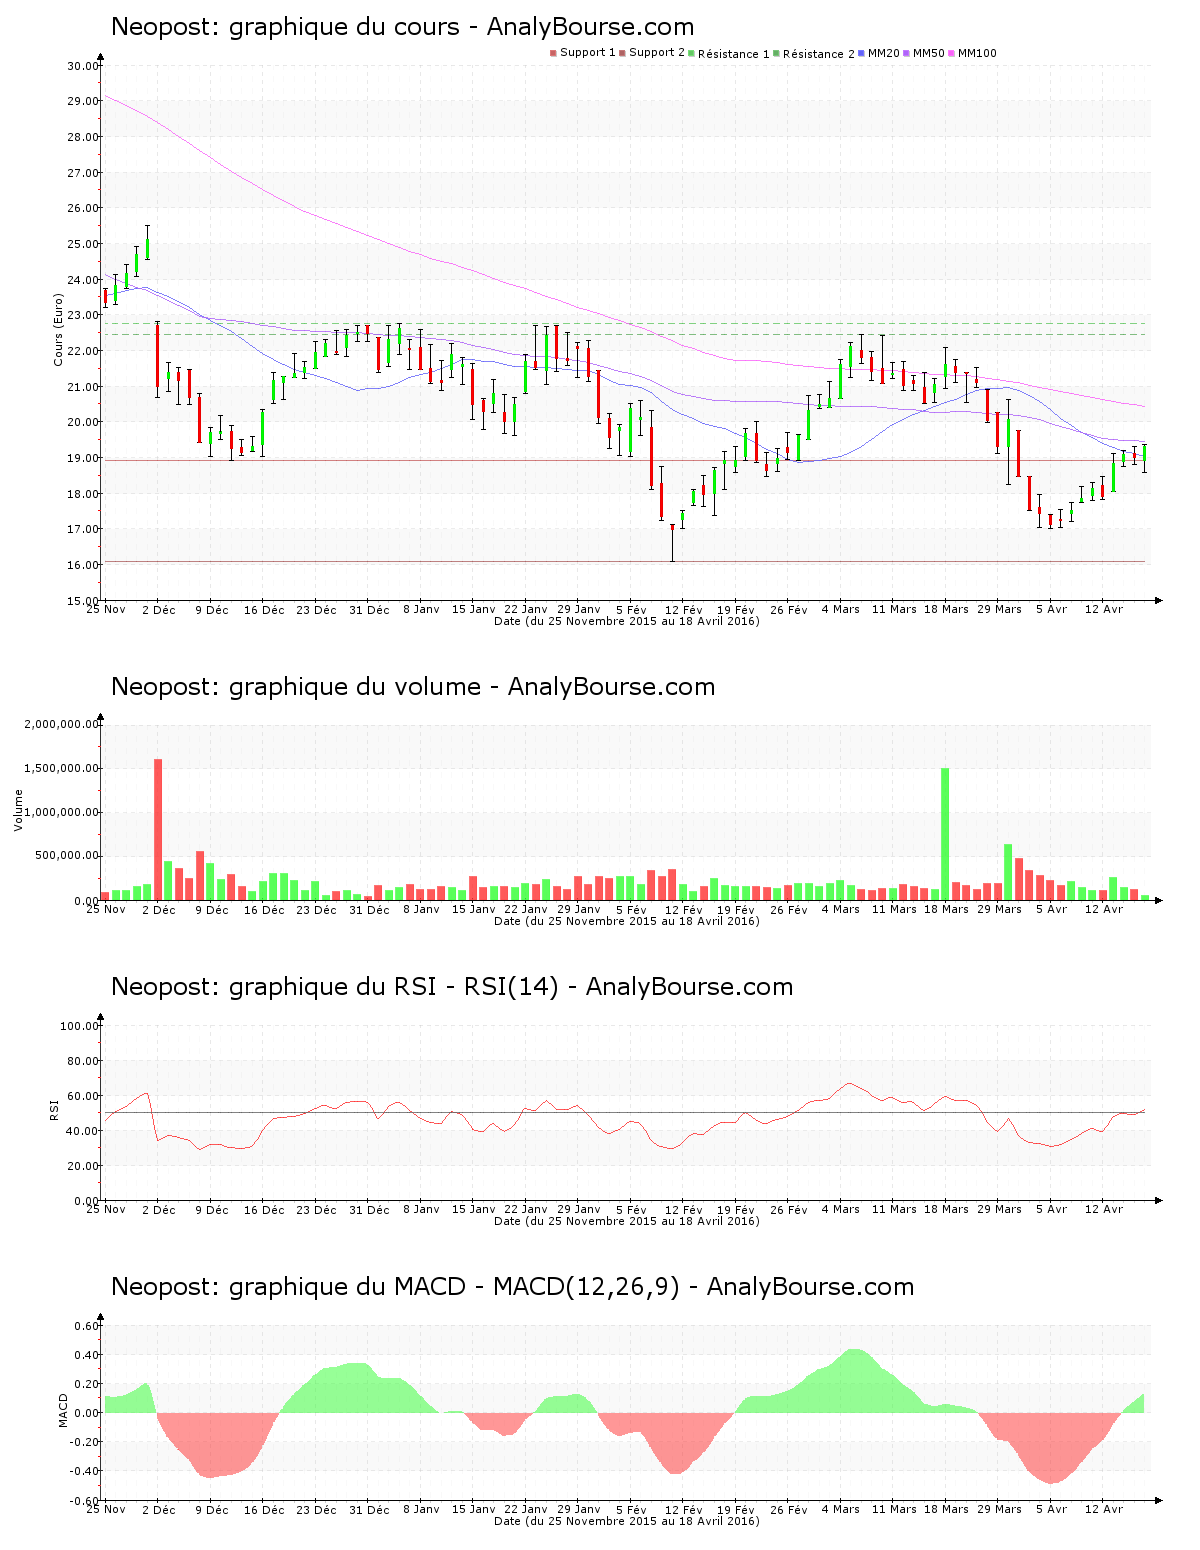Click '31 Déc' date on price chart axis
This screenshot has height=1550, width=1200.
coord(369,609)
